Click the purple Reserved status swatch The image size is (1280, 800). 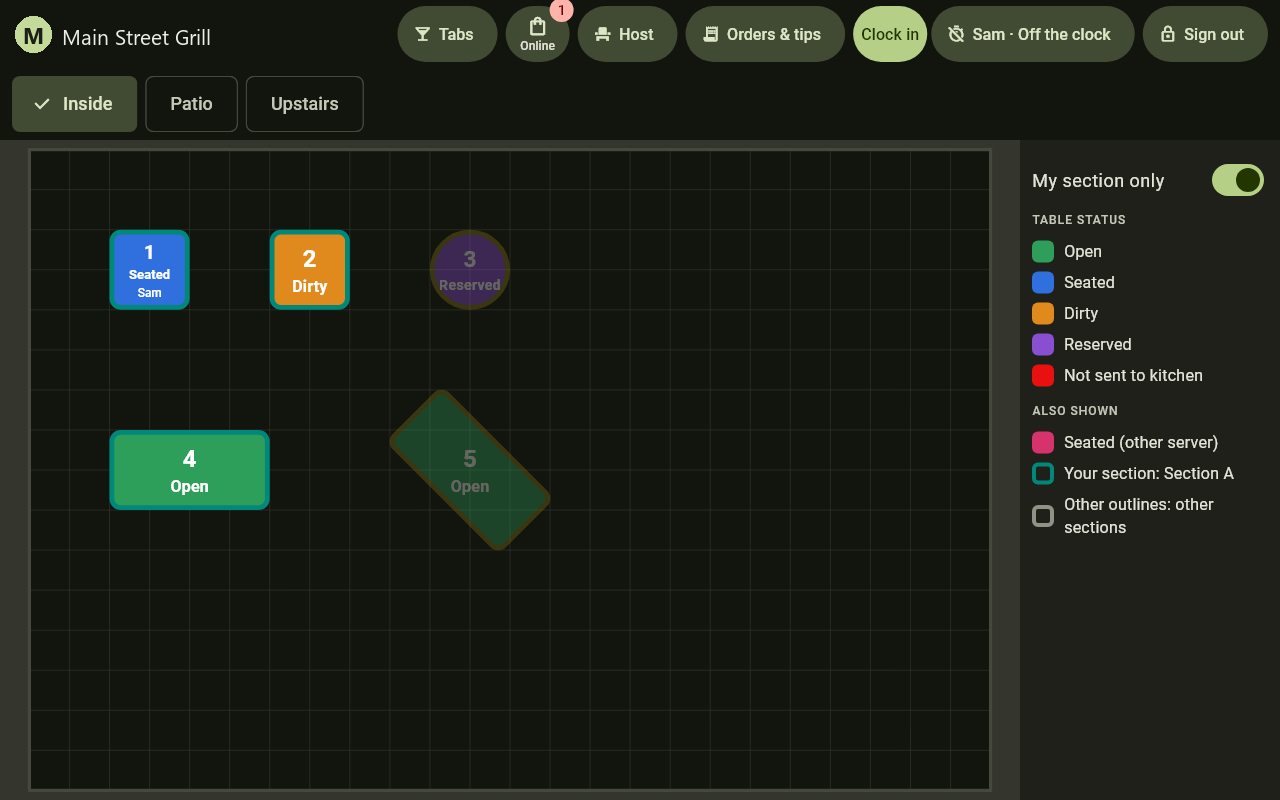(1043, 345)
